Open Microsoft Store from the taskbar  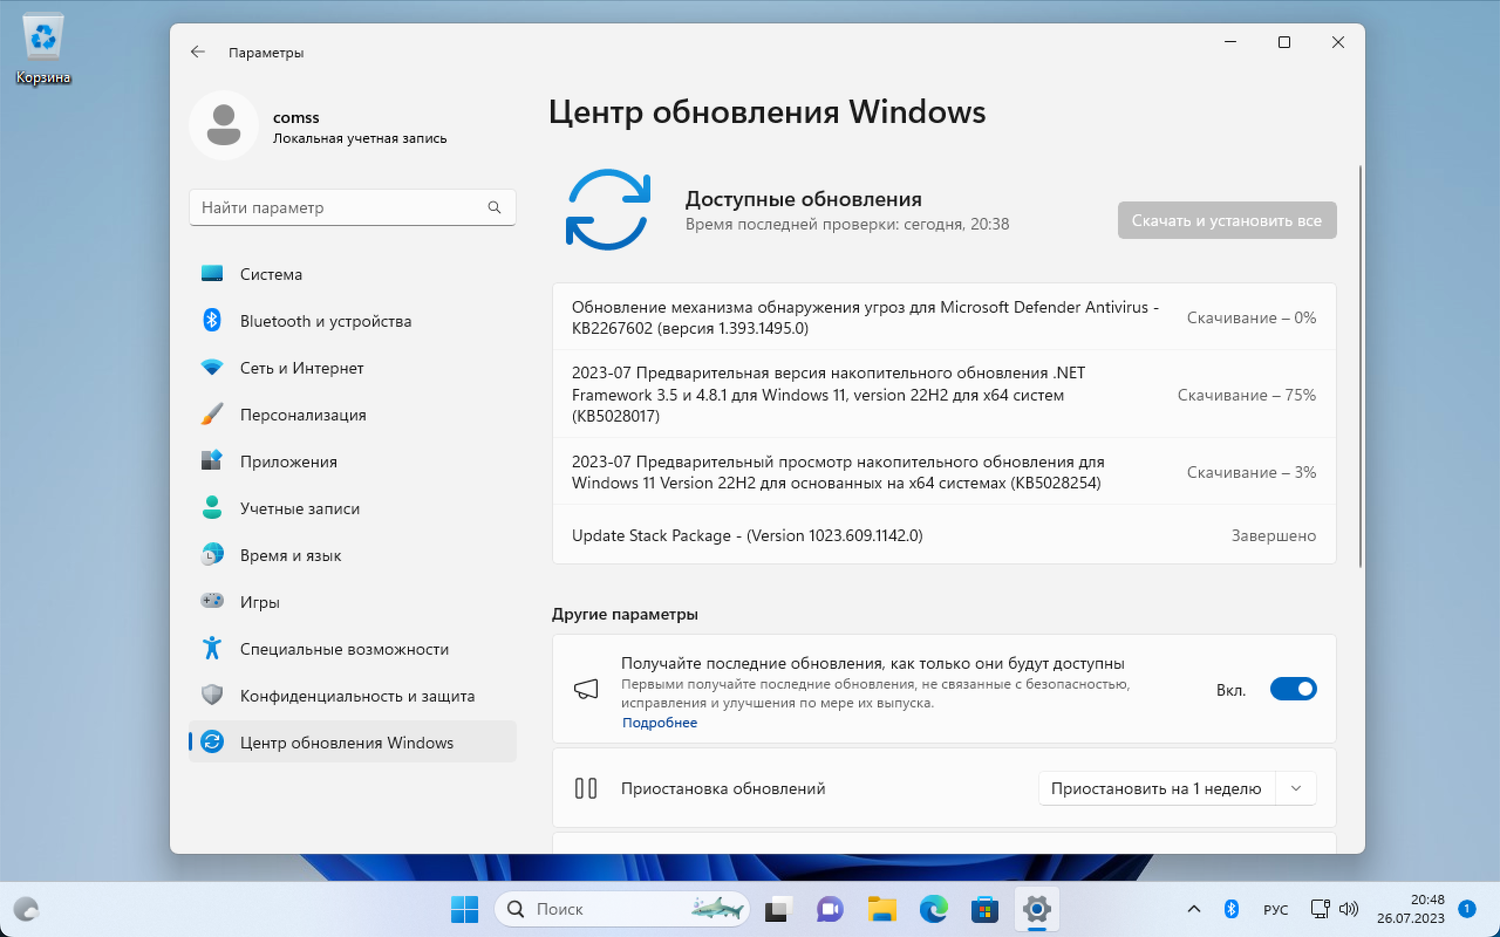[x=985, y=909]
